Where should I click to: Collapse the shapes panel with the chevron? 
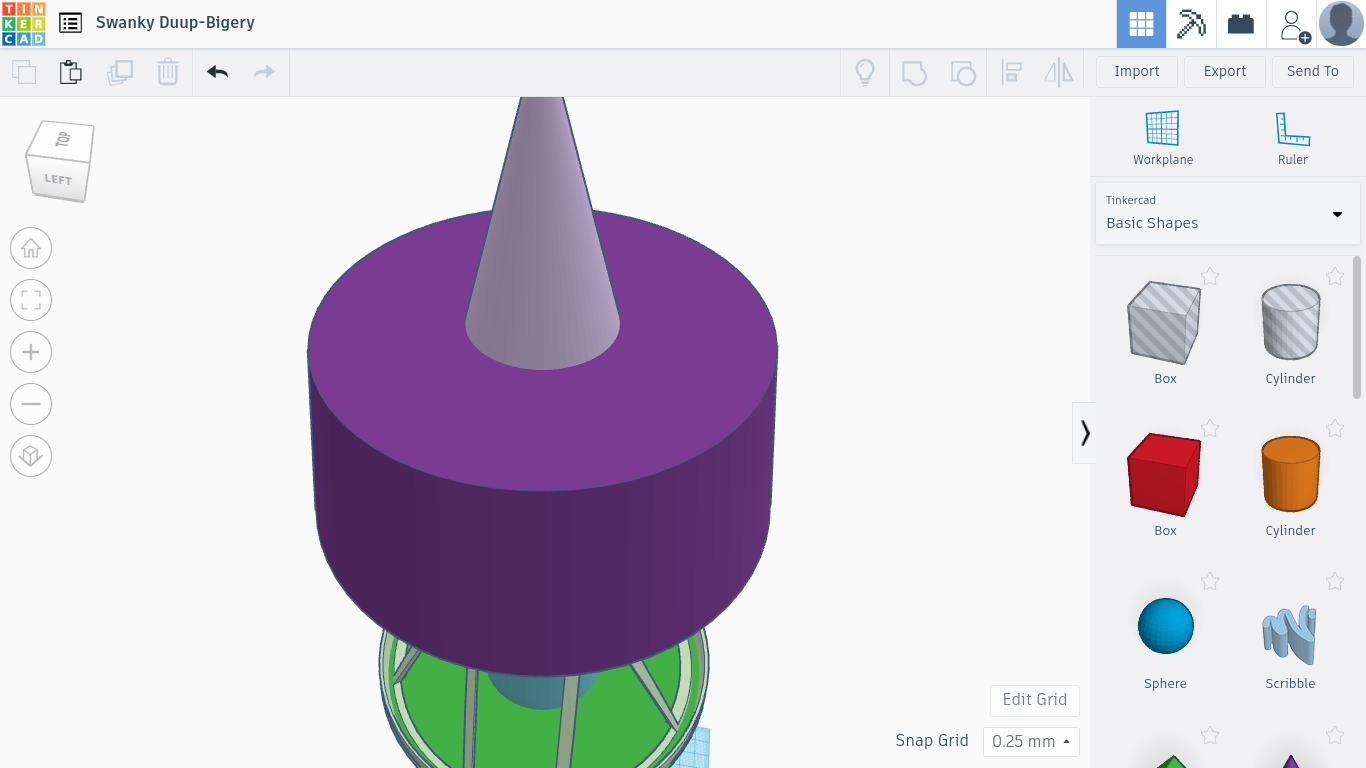tap(1084, 432)
